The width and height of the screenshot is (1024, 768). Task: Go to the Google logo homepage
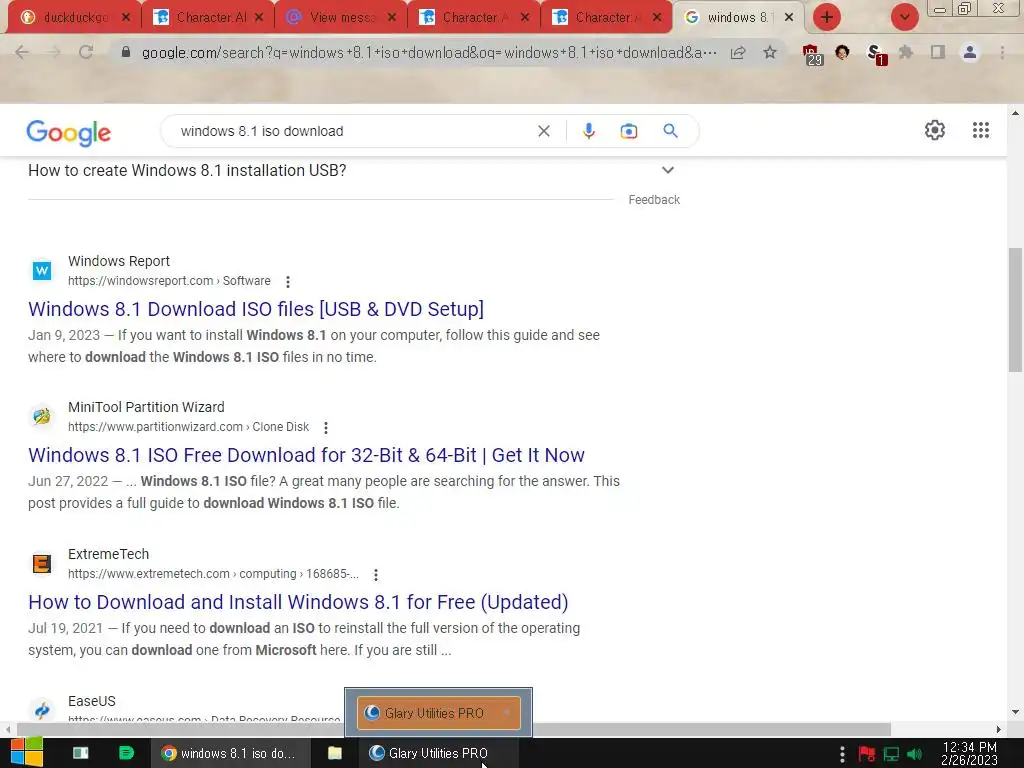[x=69, y=133]
